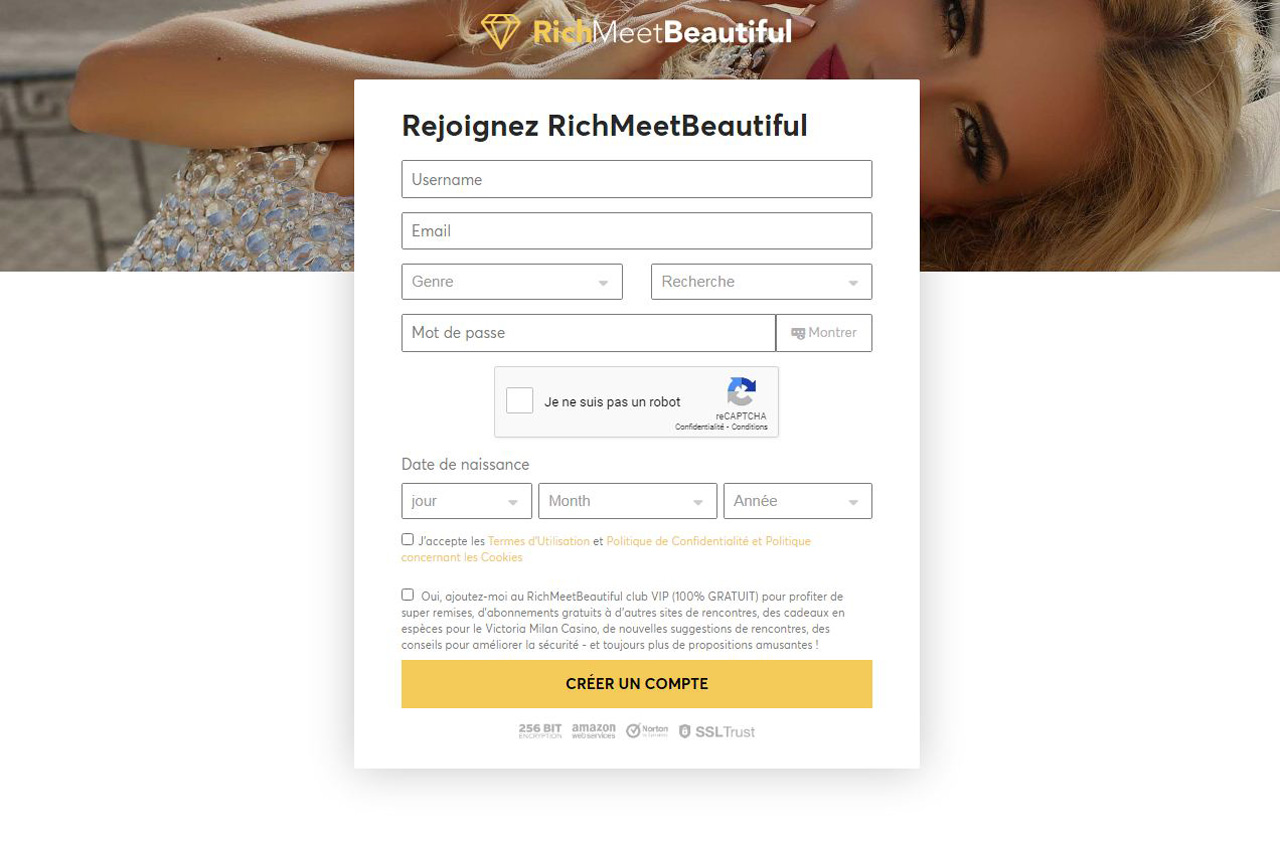Click the eye icon beside Montrer
Screen dimensions: 1280x842
[x=798, y=333]
